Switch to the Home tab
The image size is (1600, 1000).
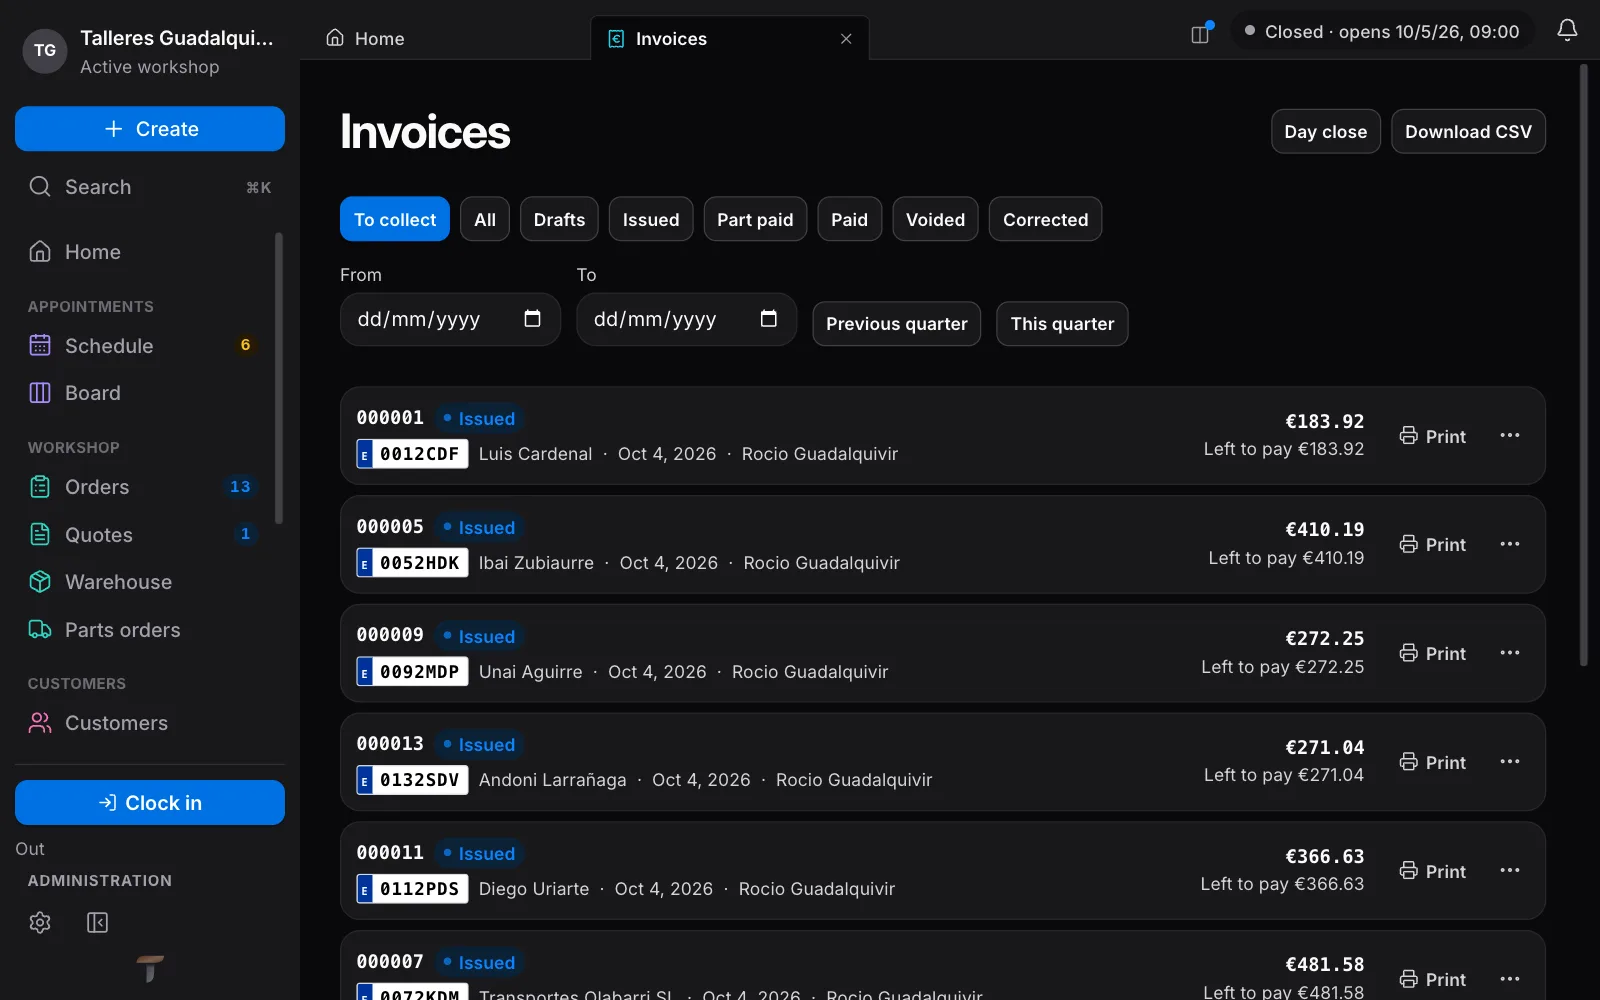coord(366,39)
